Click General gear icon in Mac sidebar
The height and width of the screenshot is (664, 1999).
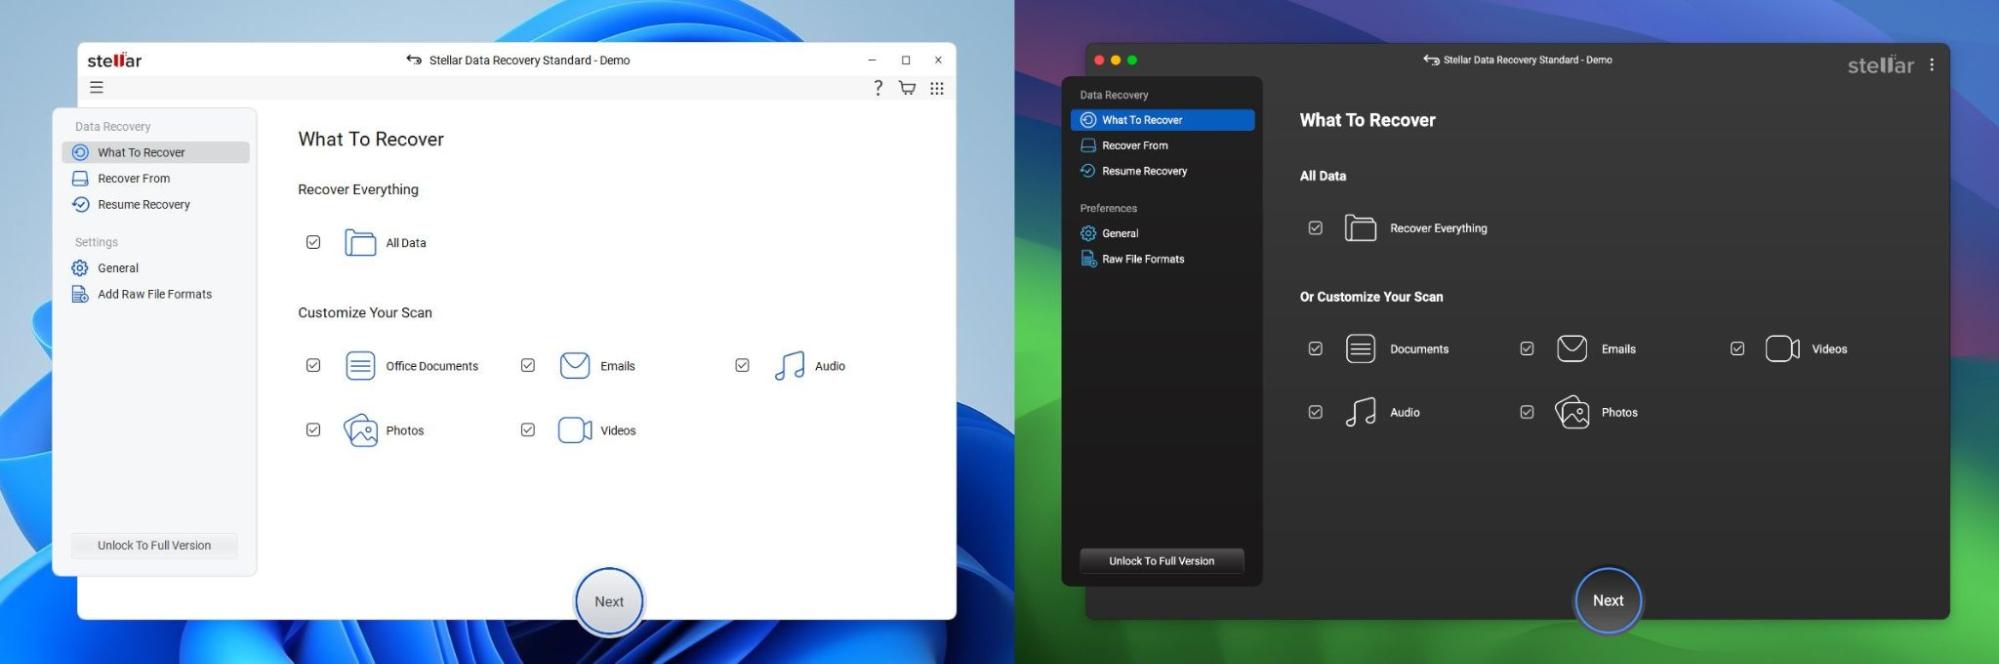1088,233
